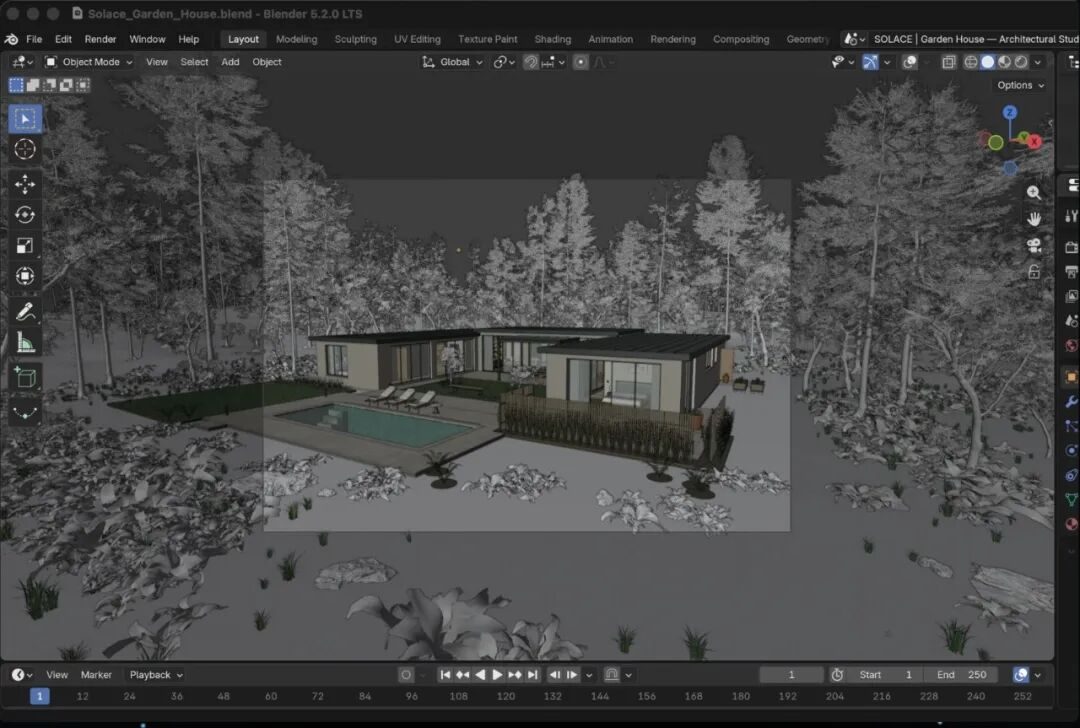Open the viewport shading options dropdown
1080x728 pixels.
click(x=1038, y=62)
